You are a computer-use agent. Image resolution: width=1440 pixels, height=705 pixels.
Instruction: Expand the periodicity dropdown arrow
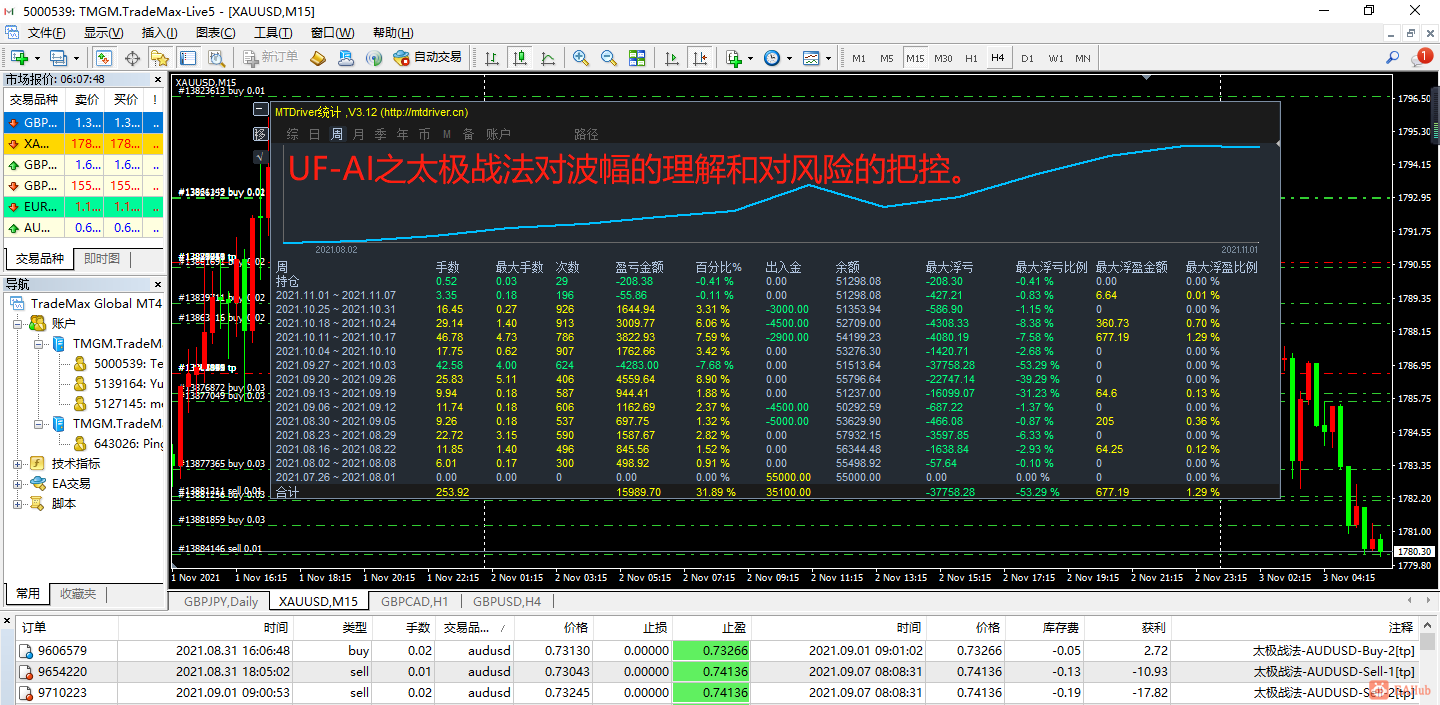click(x=789, y=58)
